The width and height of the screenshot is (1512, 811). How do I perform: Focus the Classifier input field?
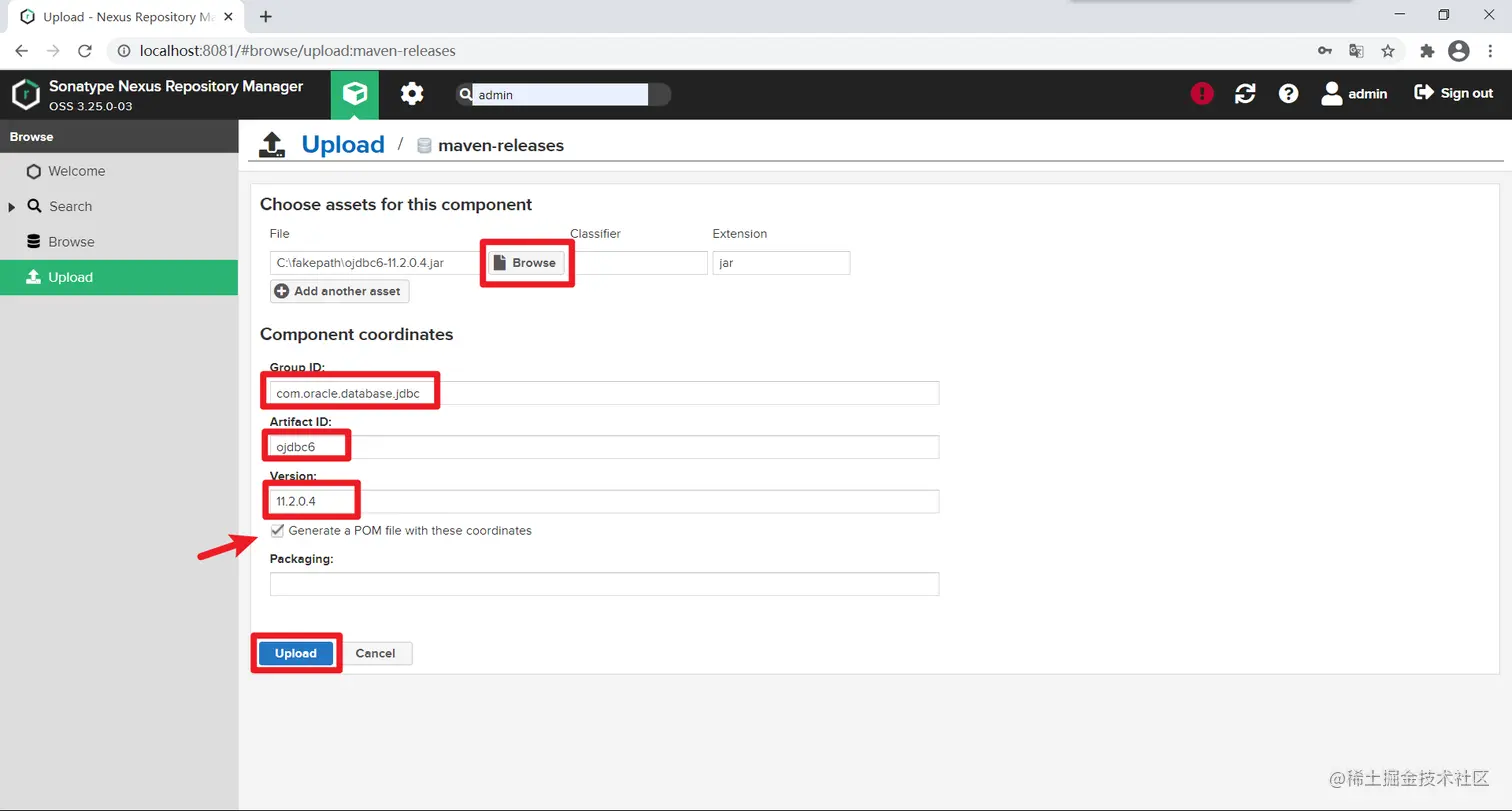[x=638, y=263]
